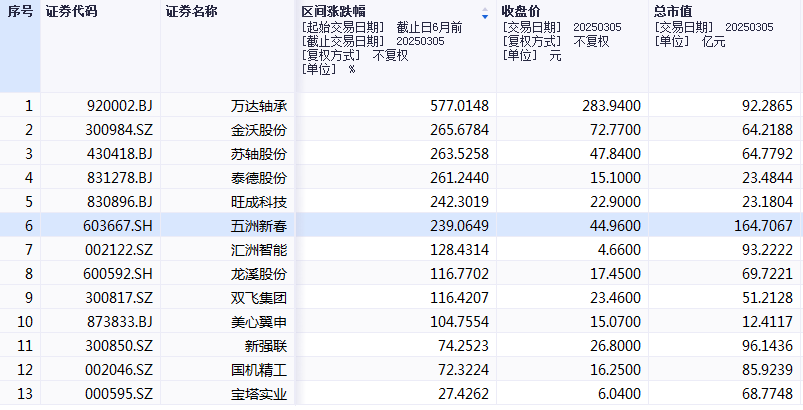This screenshot has height=410, width=803.
Task: Click stock name 金沃股份
Action: (258, 129)
